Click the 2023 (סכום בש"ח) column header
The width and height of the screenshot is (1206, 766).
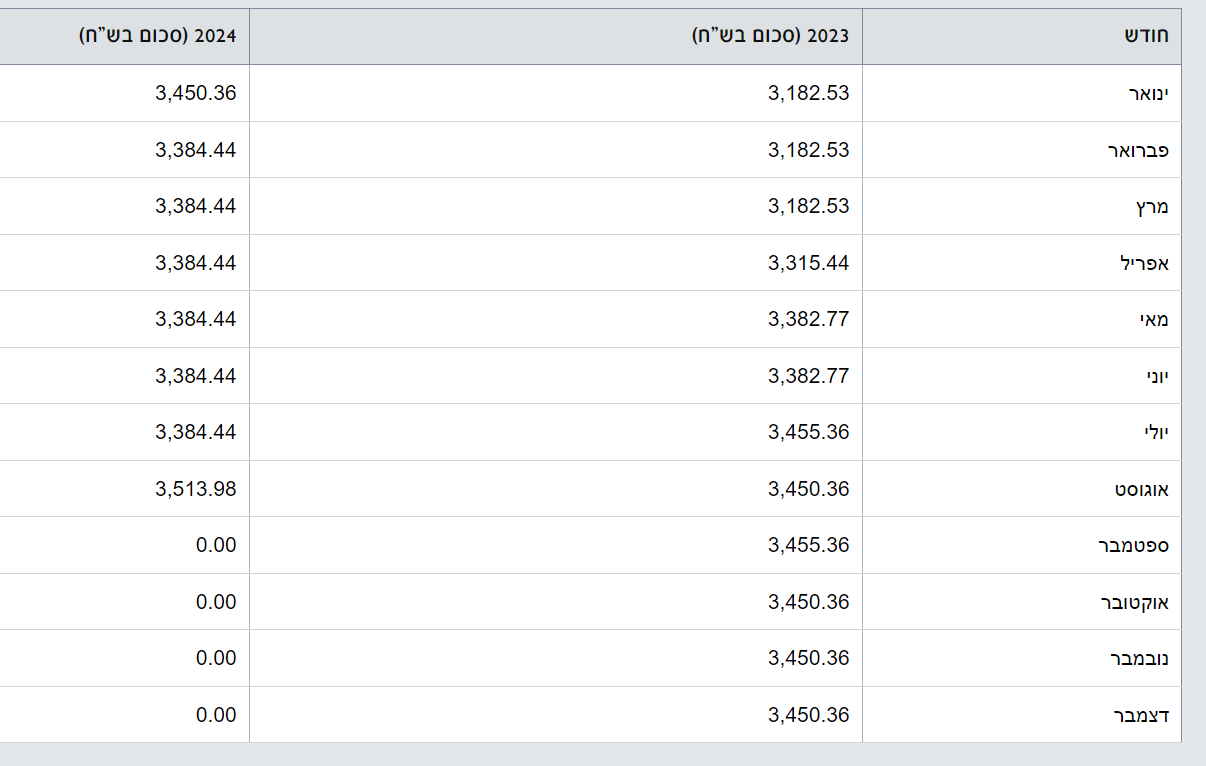tap(771, 36)
